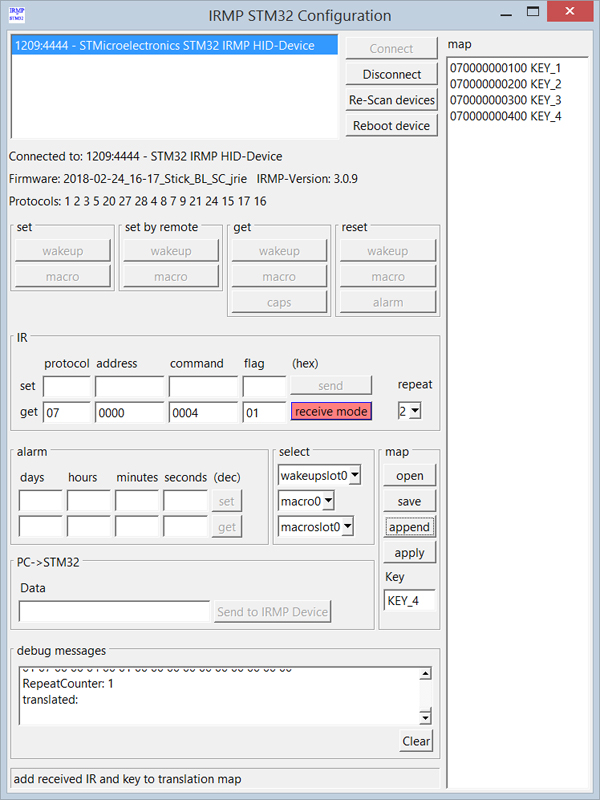Focus the alarm get days field
This screenshot has height=800, width=600.
(40, 527)
